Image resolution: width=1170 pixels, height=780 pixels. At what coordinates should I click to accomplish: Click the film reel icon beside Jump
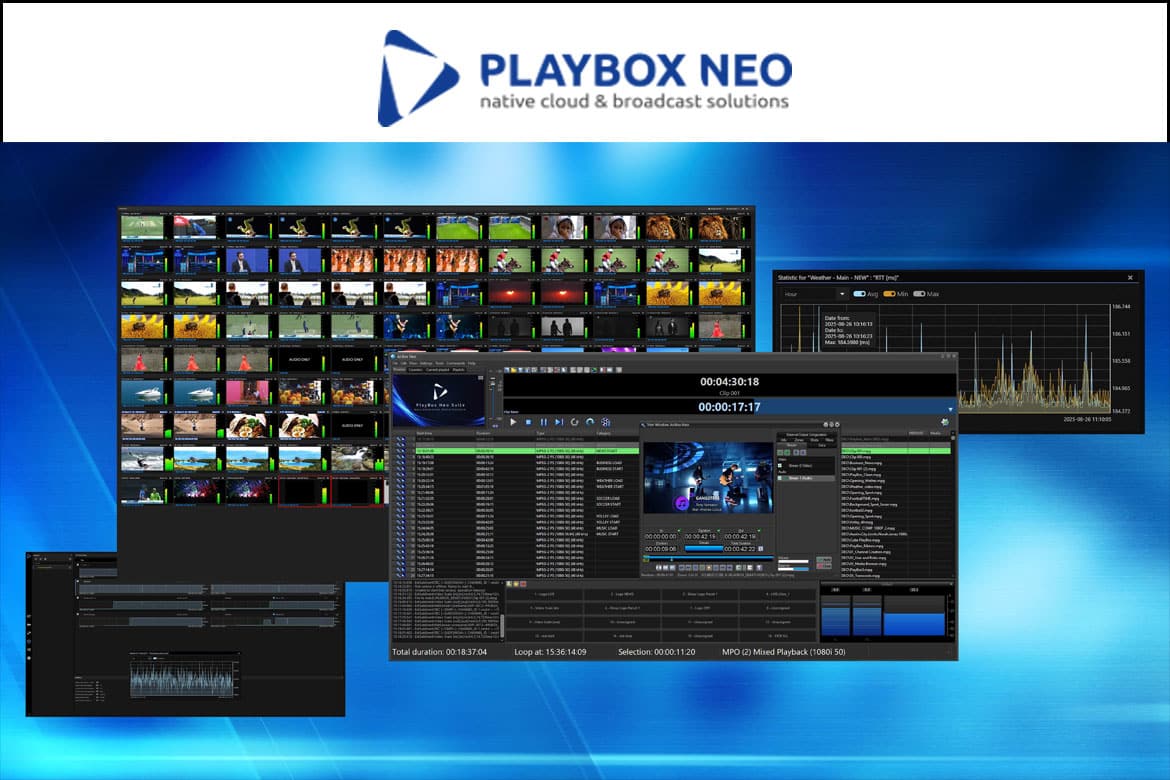[x=606, y=422]
